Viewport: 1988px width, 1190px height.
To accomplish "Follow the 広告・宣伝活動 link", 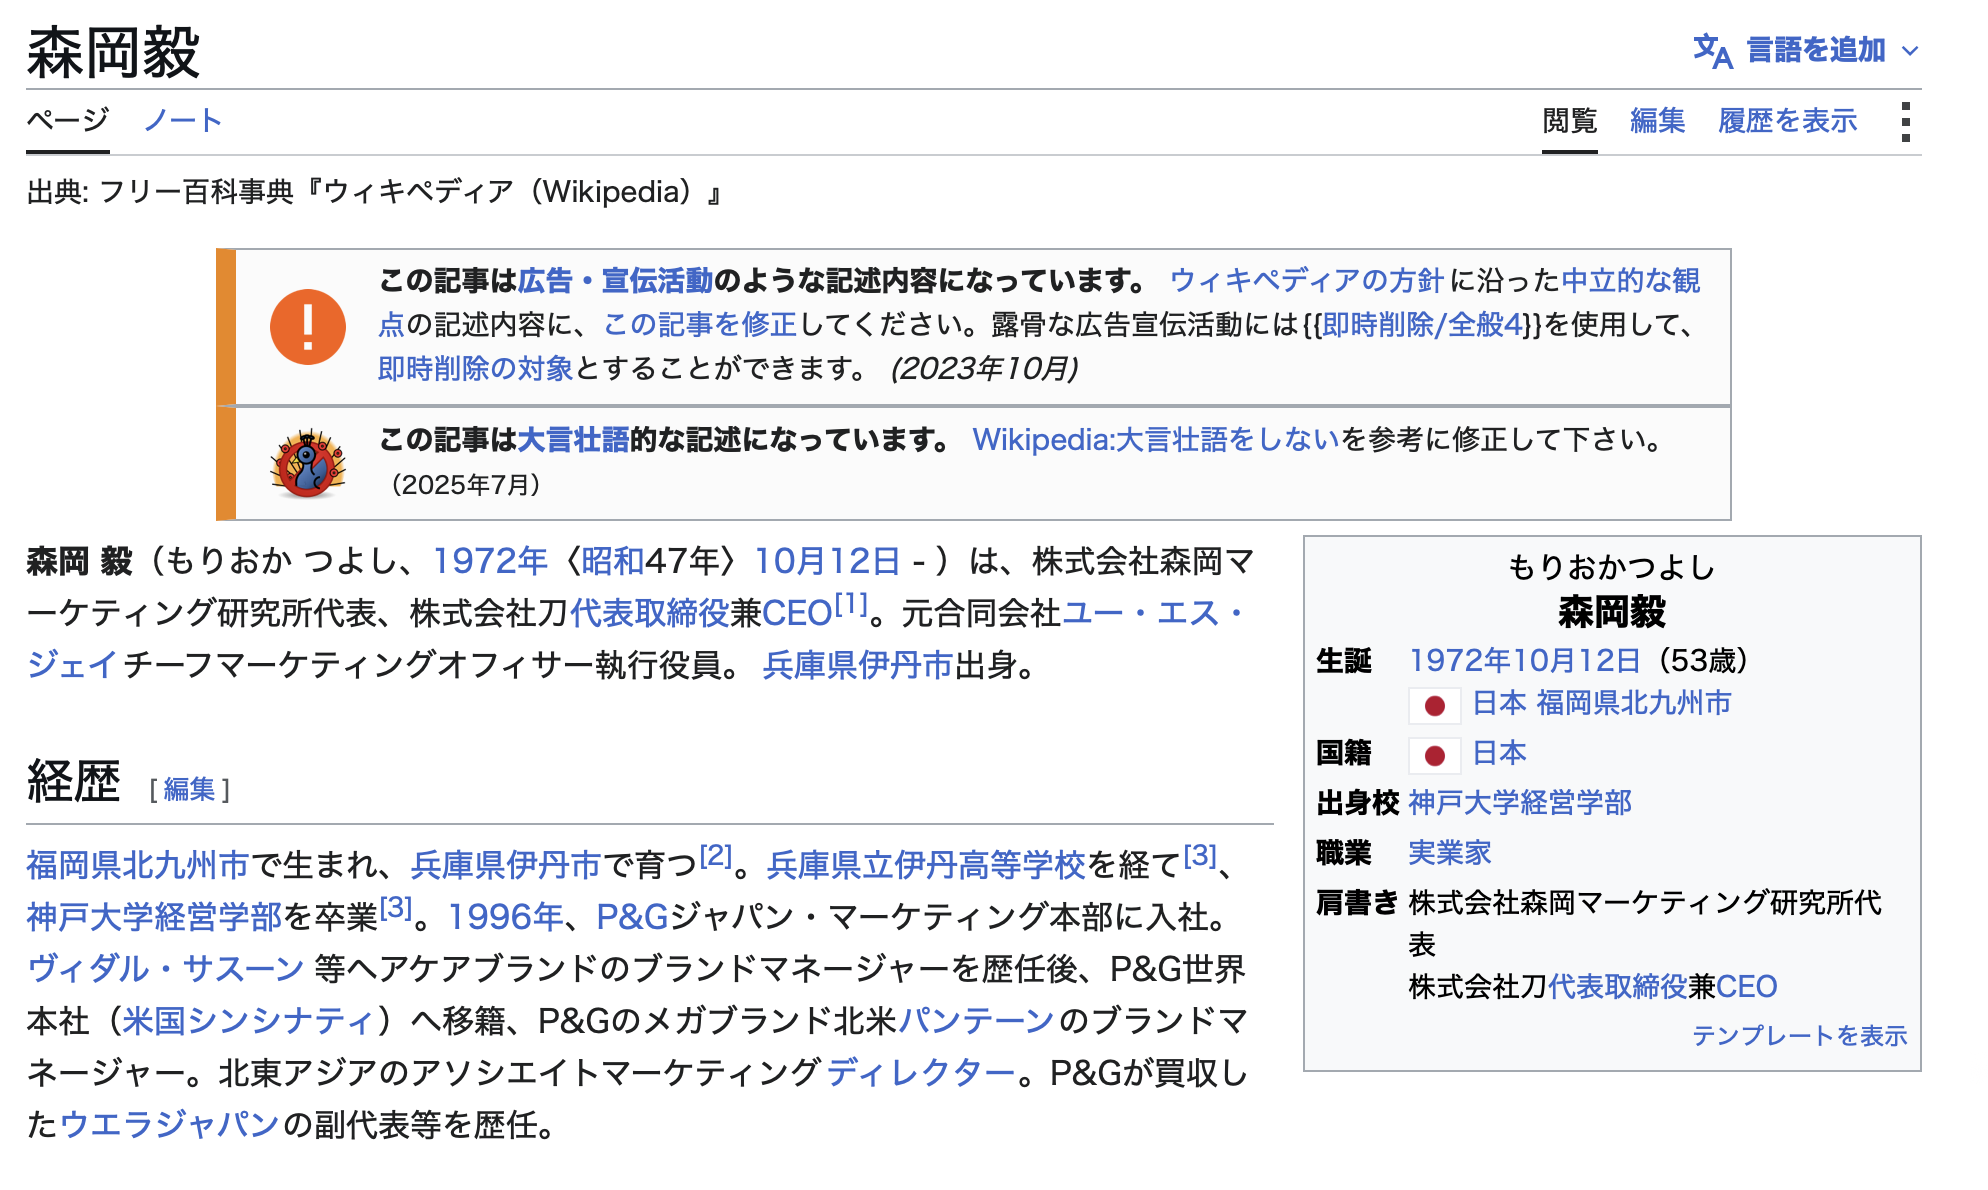I will [616, 281].
